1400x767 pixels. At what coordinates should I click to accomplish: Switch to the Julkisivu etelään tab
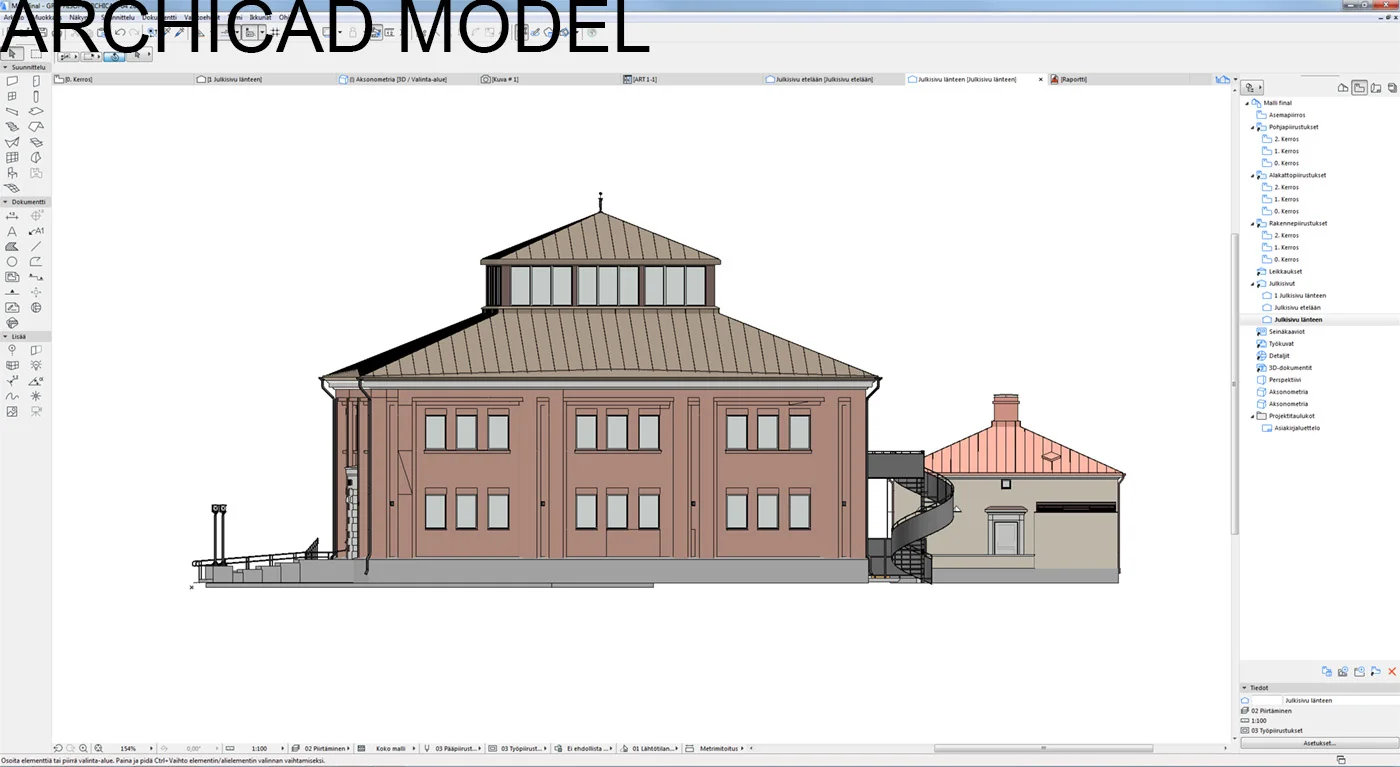[x=833, y=79]
